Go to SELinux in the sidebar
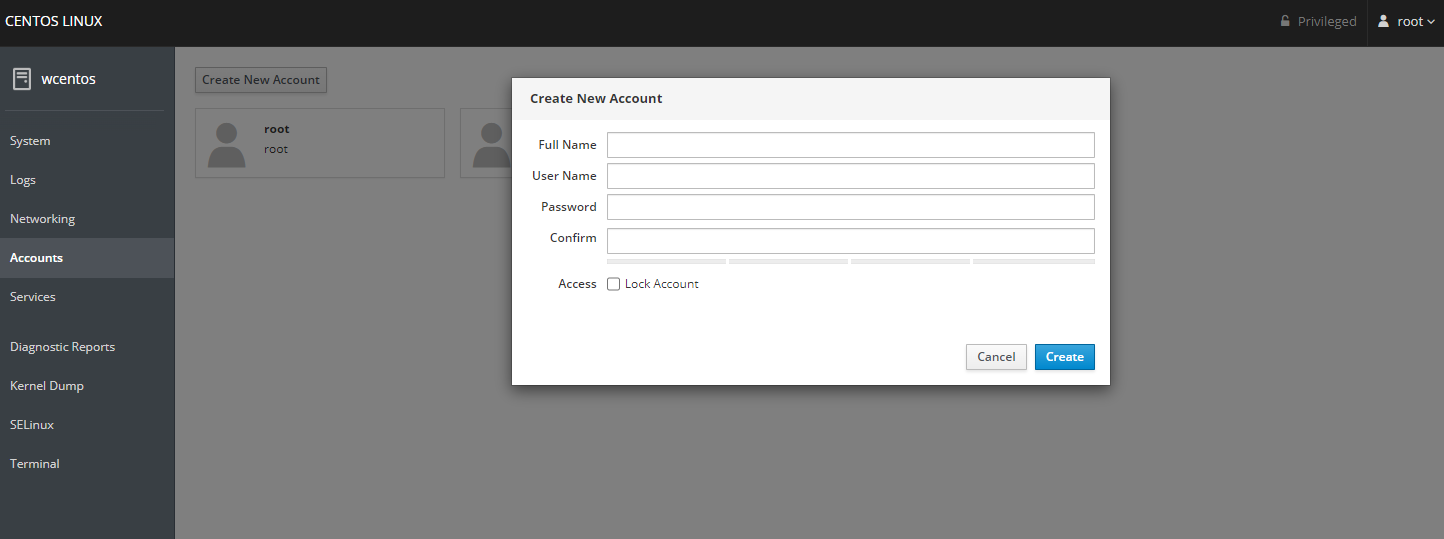Viewport: 1444px width, 539px height. 87,425
